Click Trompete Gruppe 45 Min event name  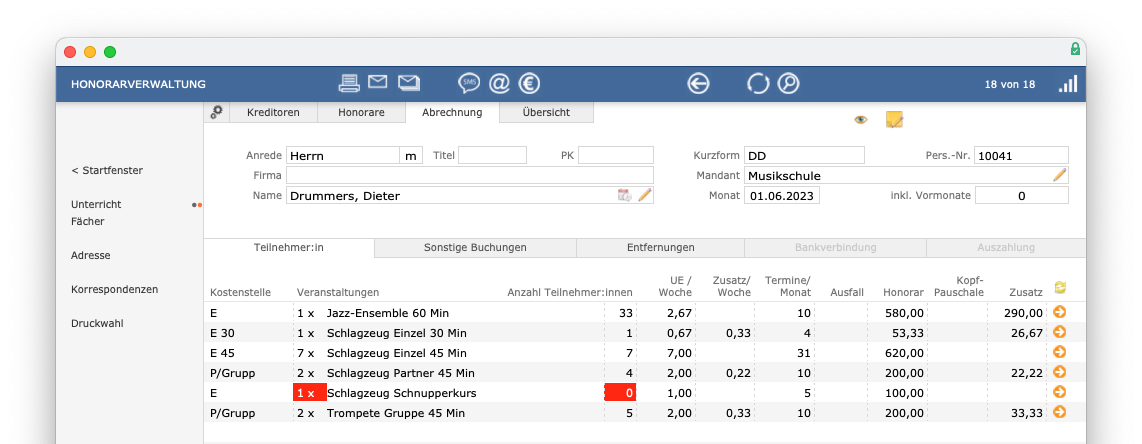point(396,413)
